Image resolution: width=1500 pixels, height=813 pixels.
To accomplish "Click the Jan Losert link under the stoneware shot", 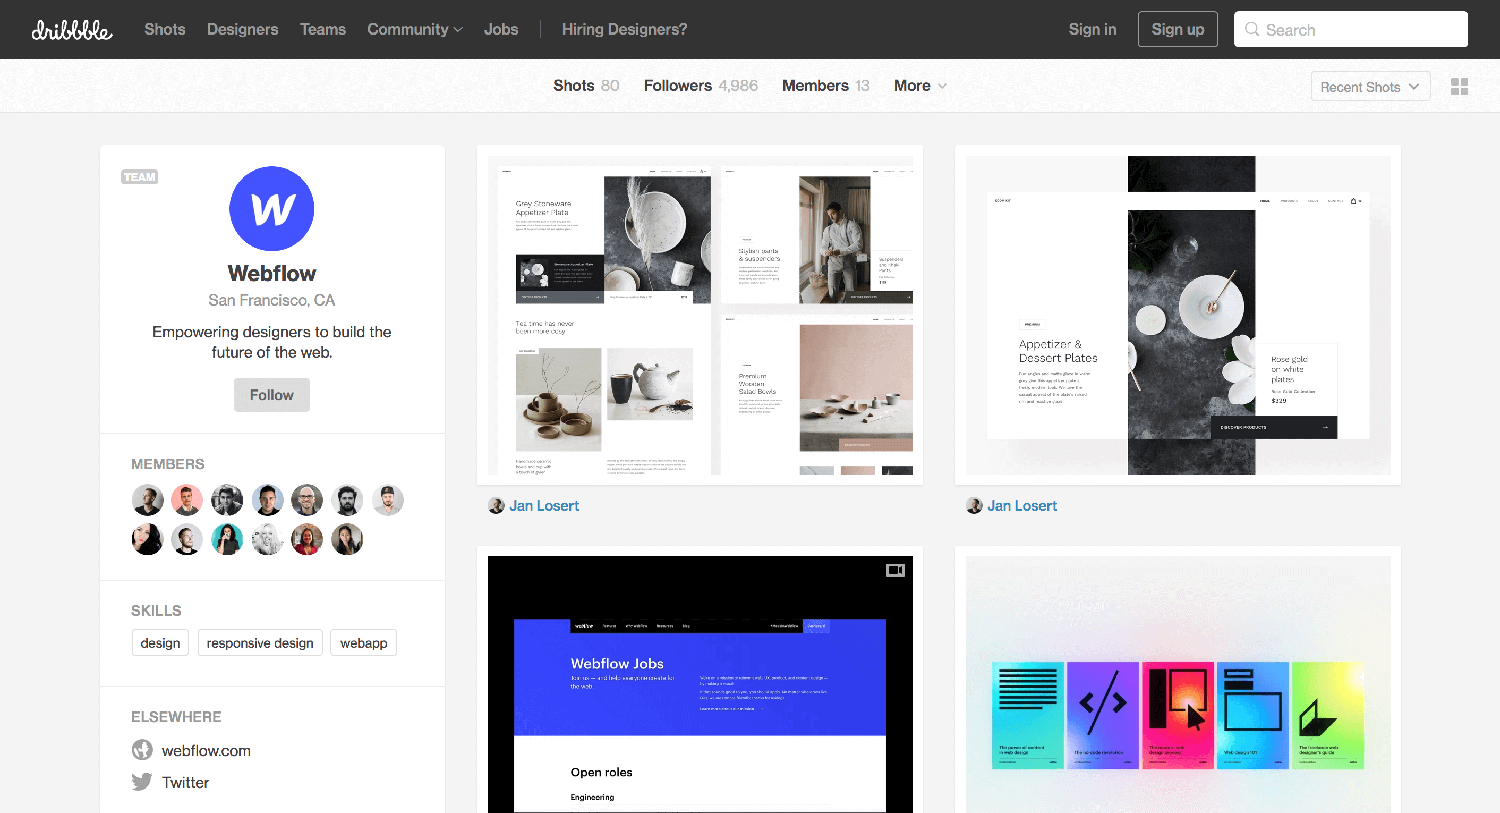I will 544,506.
